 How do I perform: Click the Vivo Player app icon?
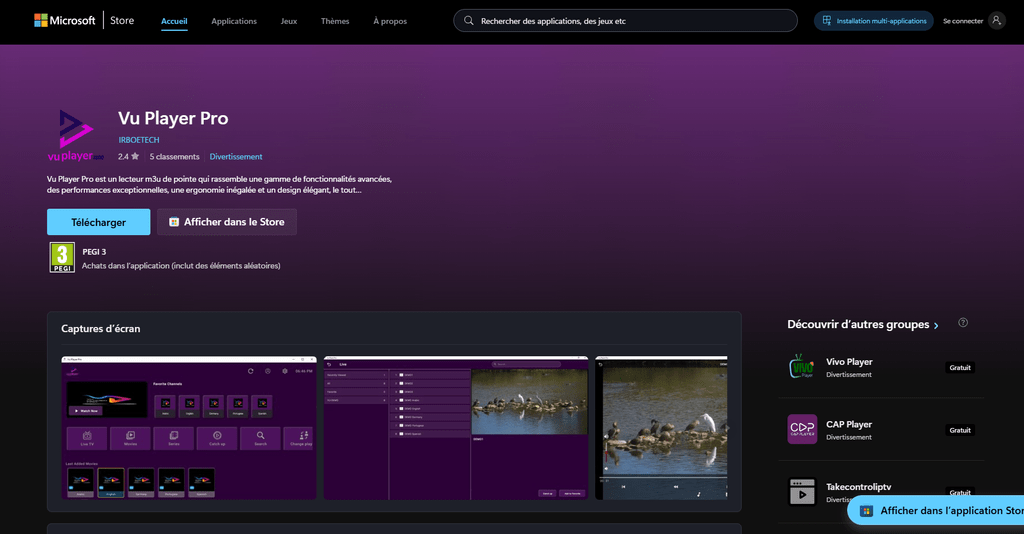point(802,367)
